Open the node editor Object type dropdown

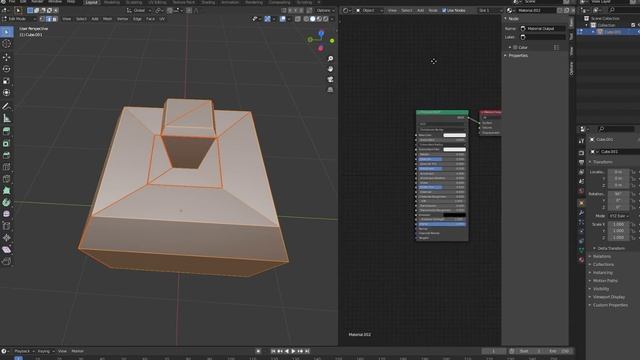369,10
